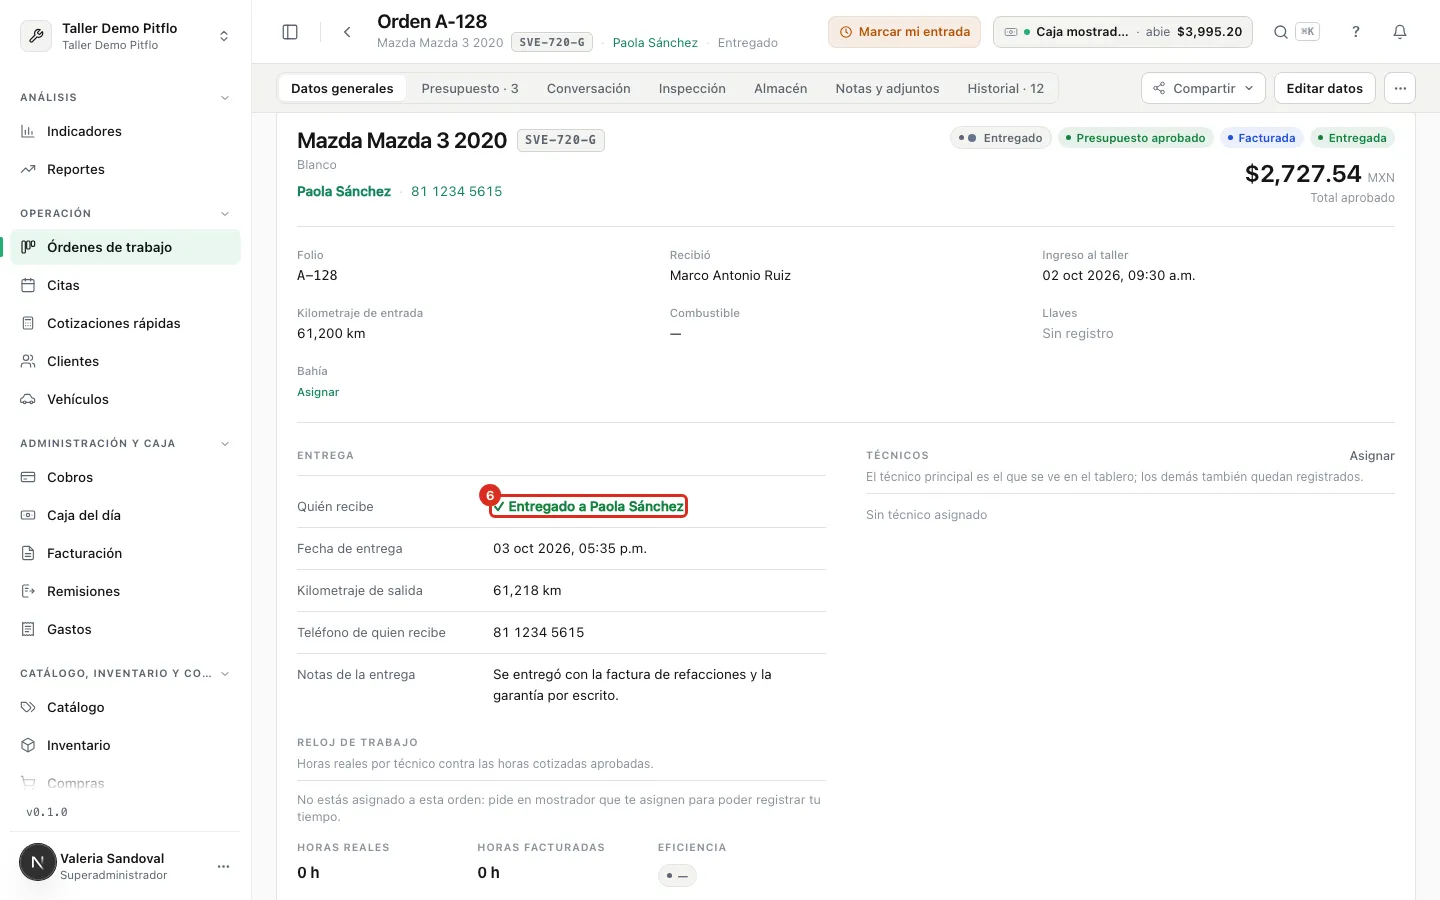
Task: Click phone number 81 1234 5615 link
Action: 457,191
